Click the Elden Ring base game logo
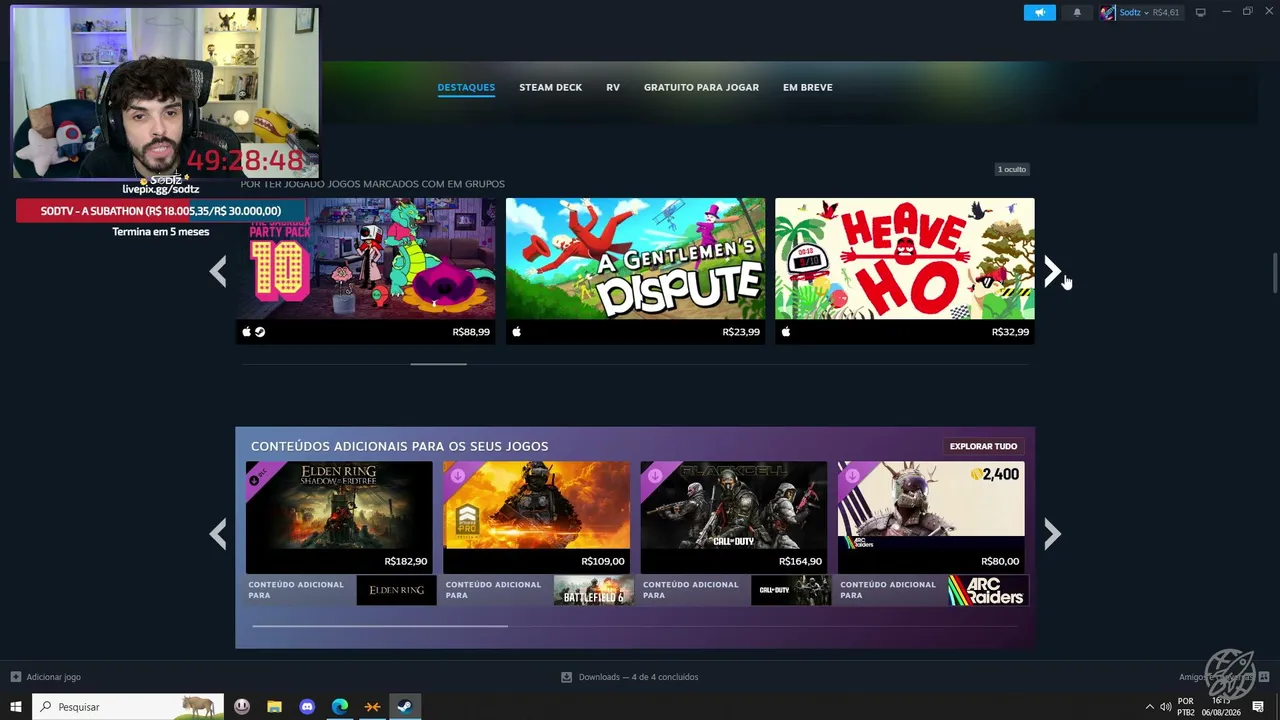The width and height of the screenshot is (1280, 720). (x=396, y=590)
